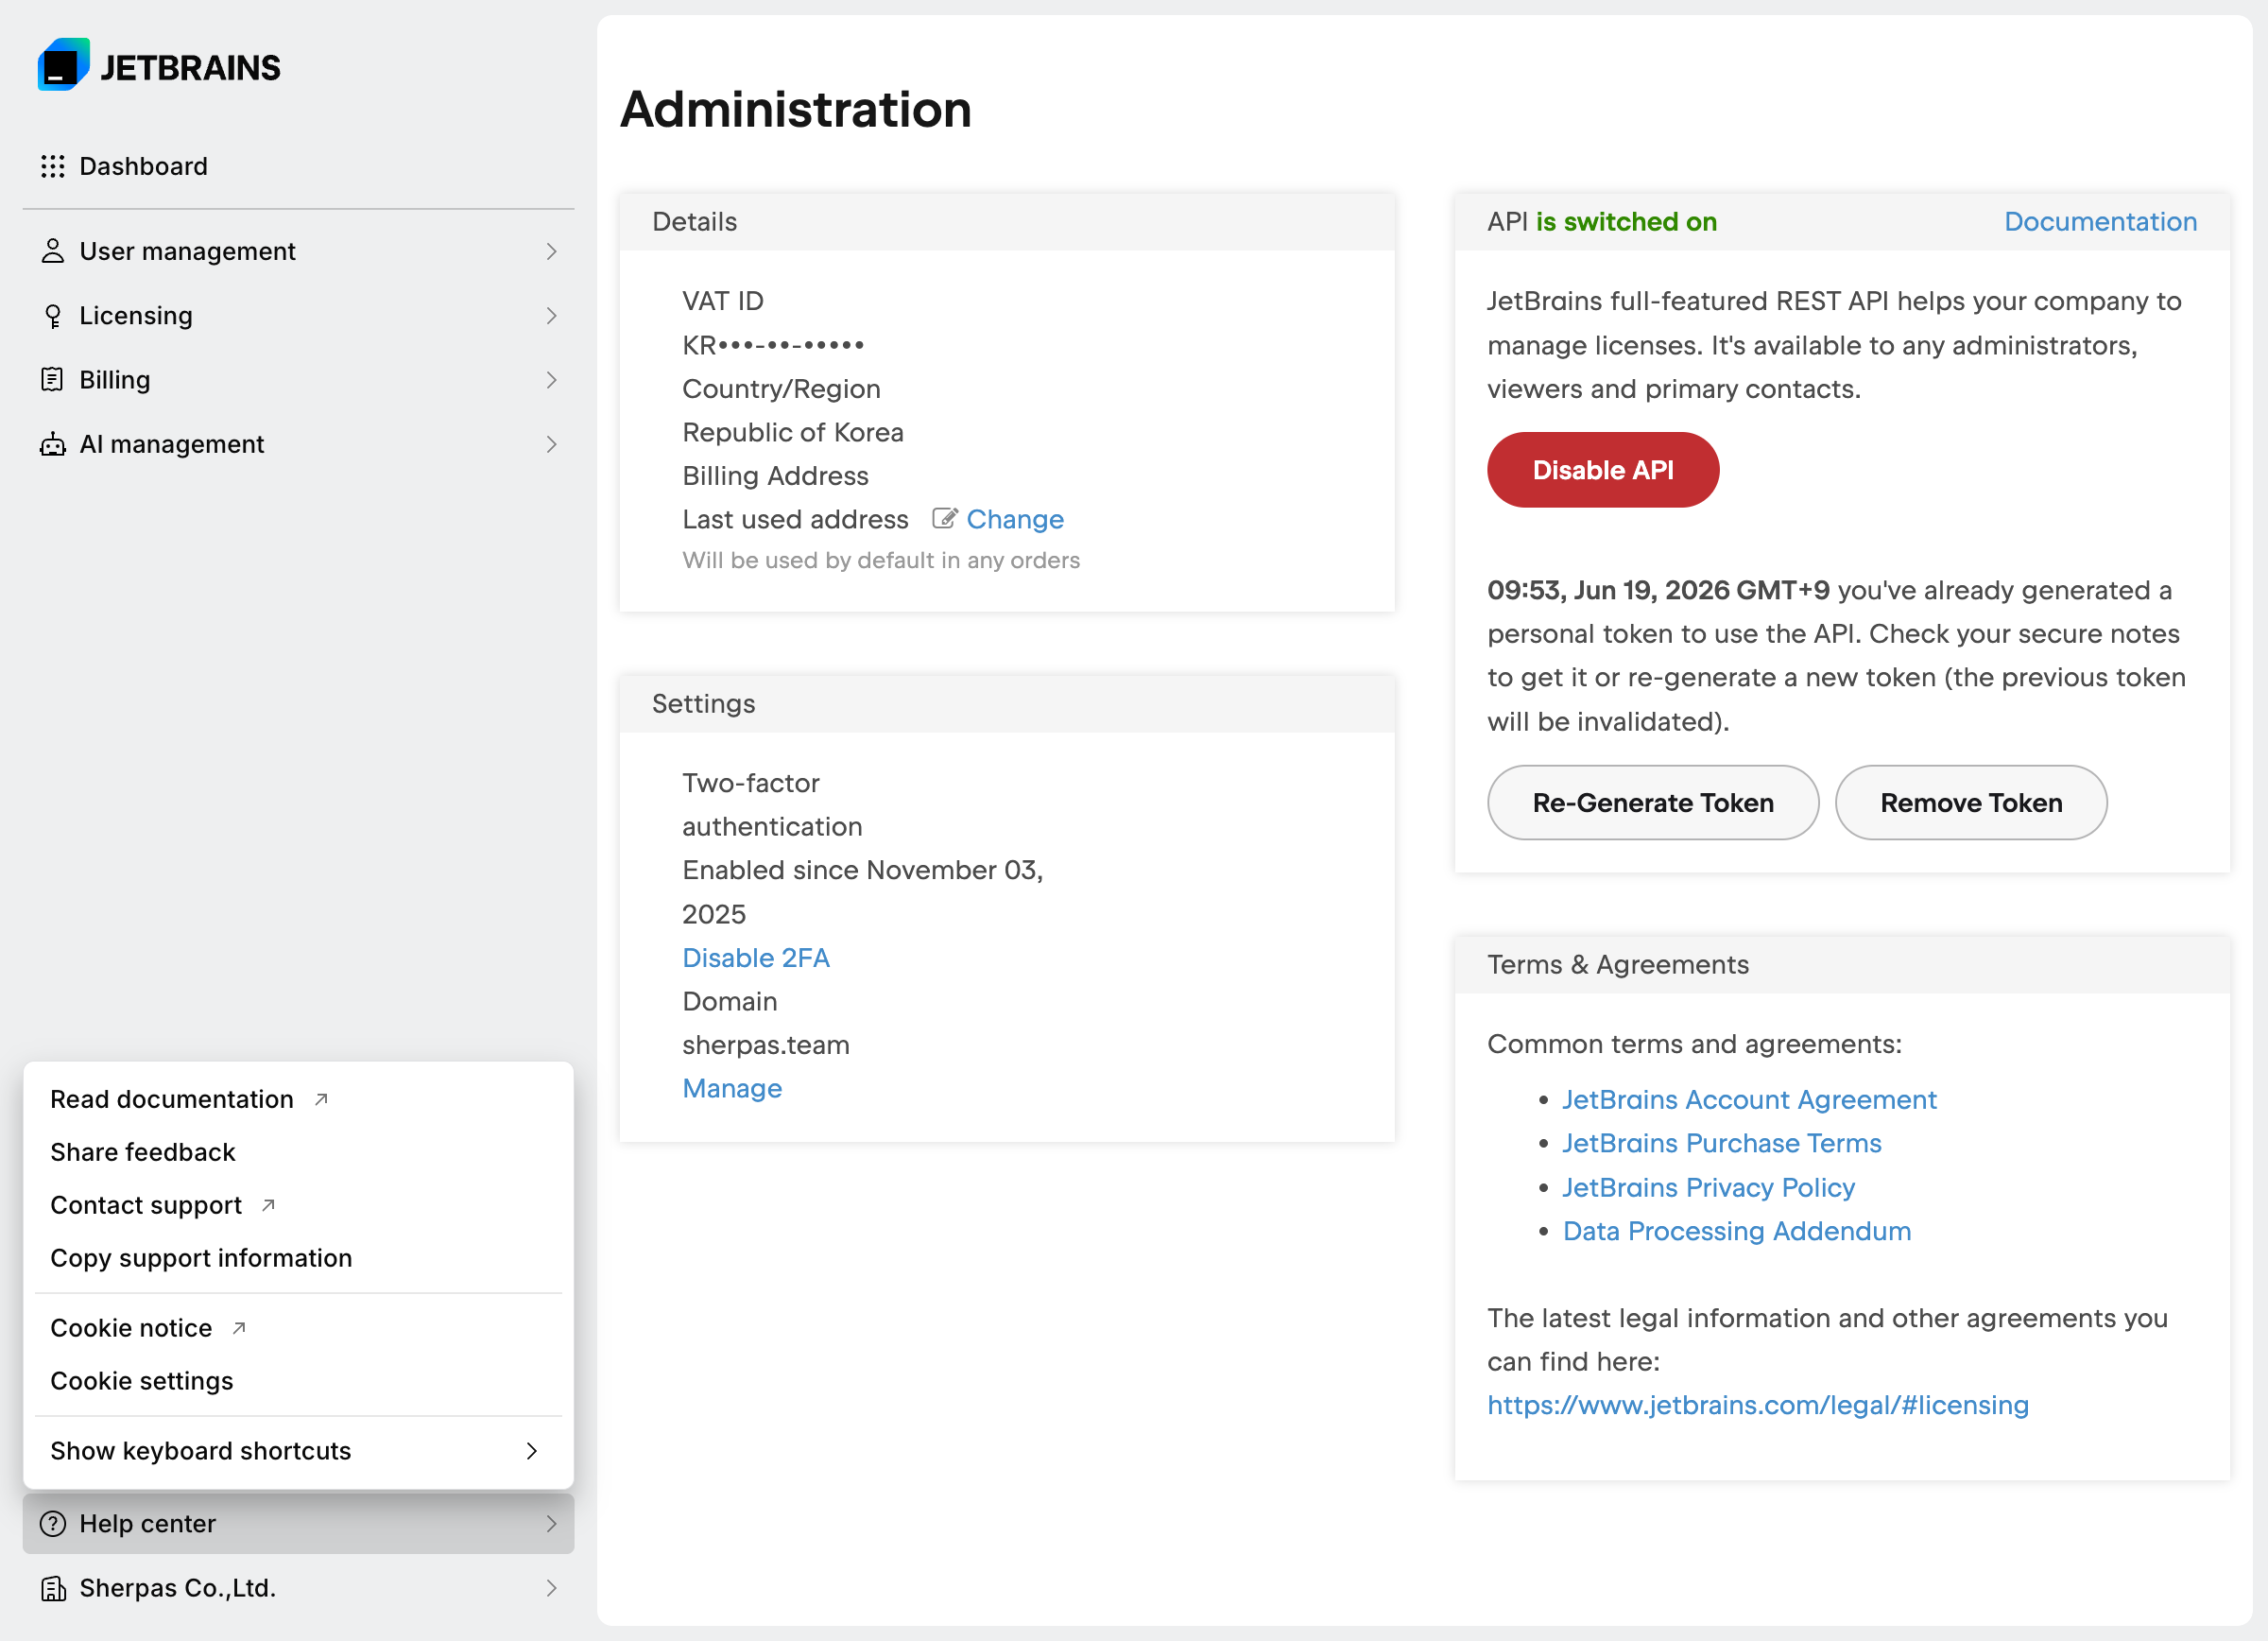
Task: Collapse the Help center chevron
Action: click(x=551, y=1523)
